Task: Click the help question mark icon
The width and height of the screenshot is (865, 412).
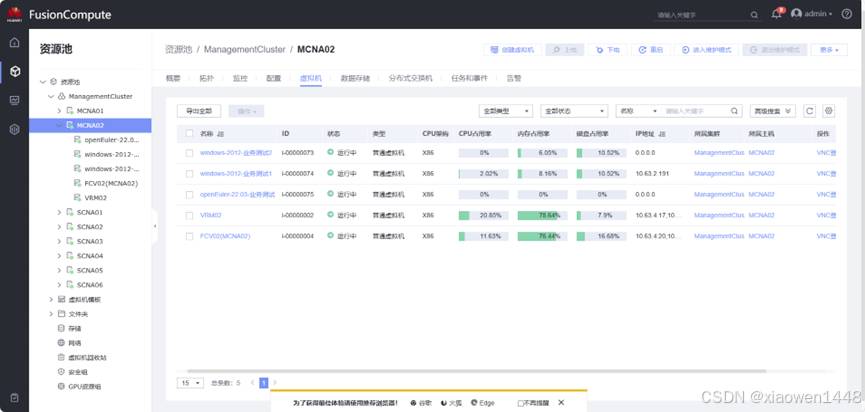Action: [846, 14]
